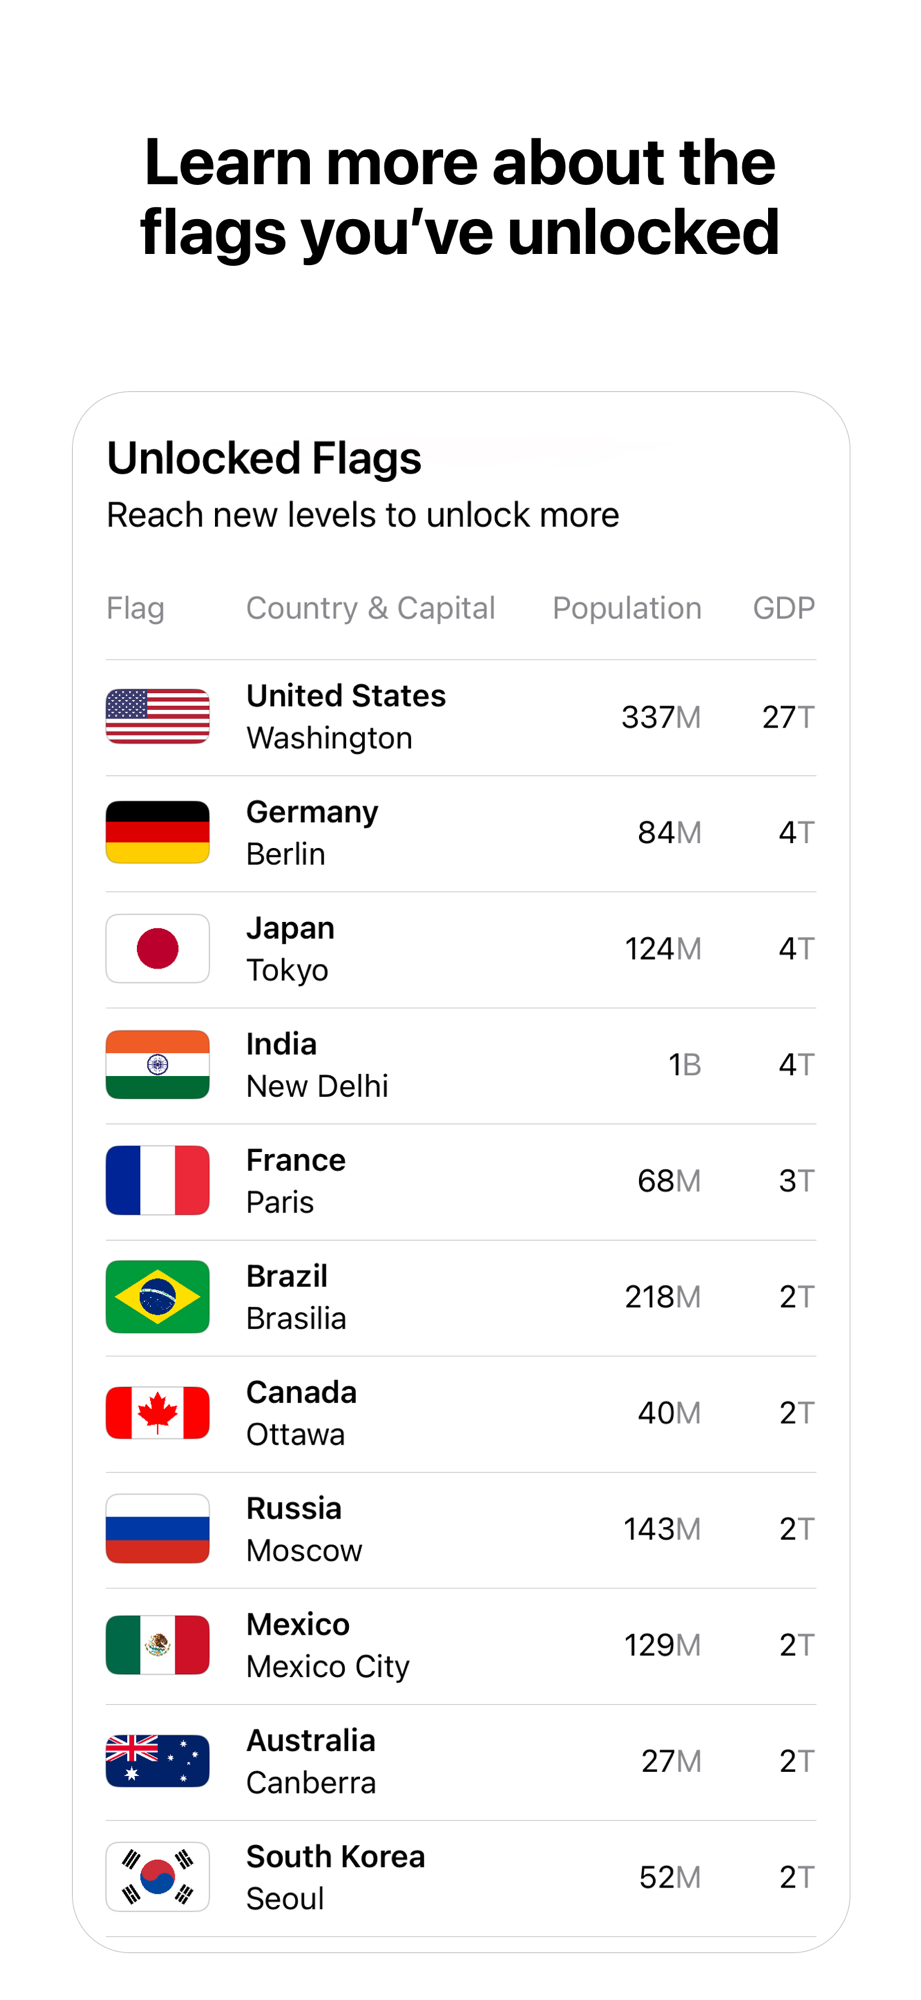
Task: Tap the France tricolor flag
Action: 158,1180
